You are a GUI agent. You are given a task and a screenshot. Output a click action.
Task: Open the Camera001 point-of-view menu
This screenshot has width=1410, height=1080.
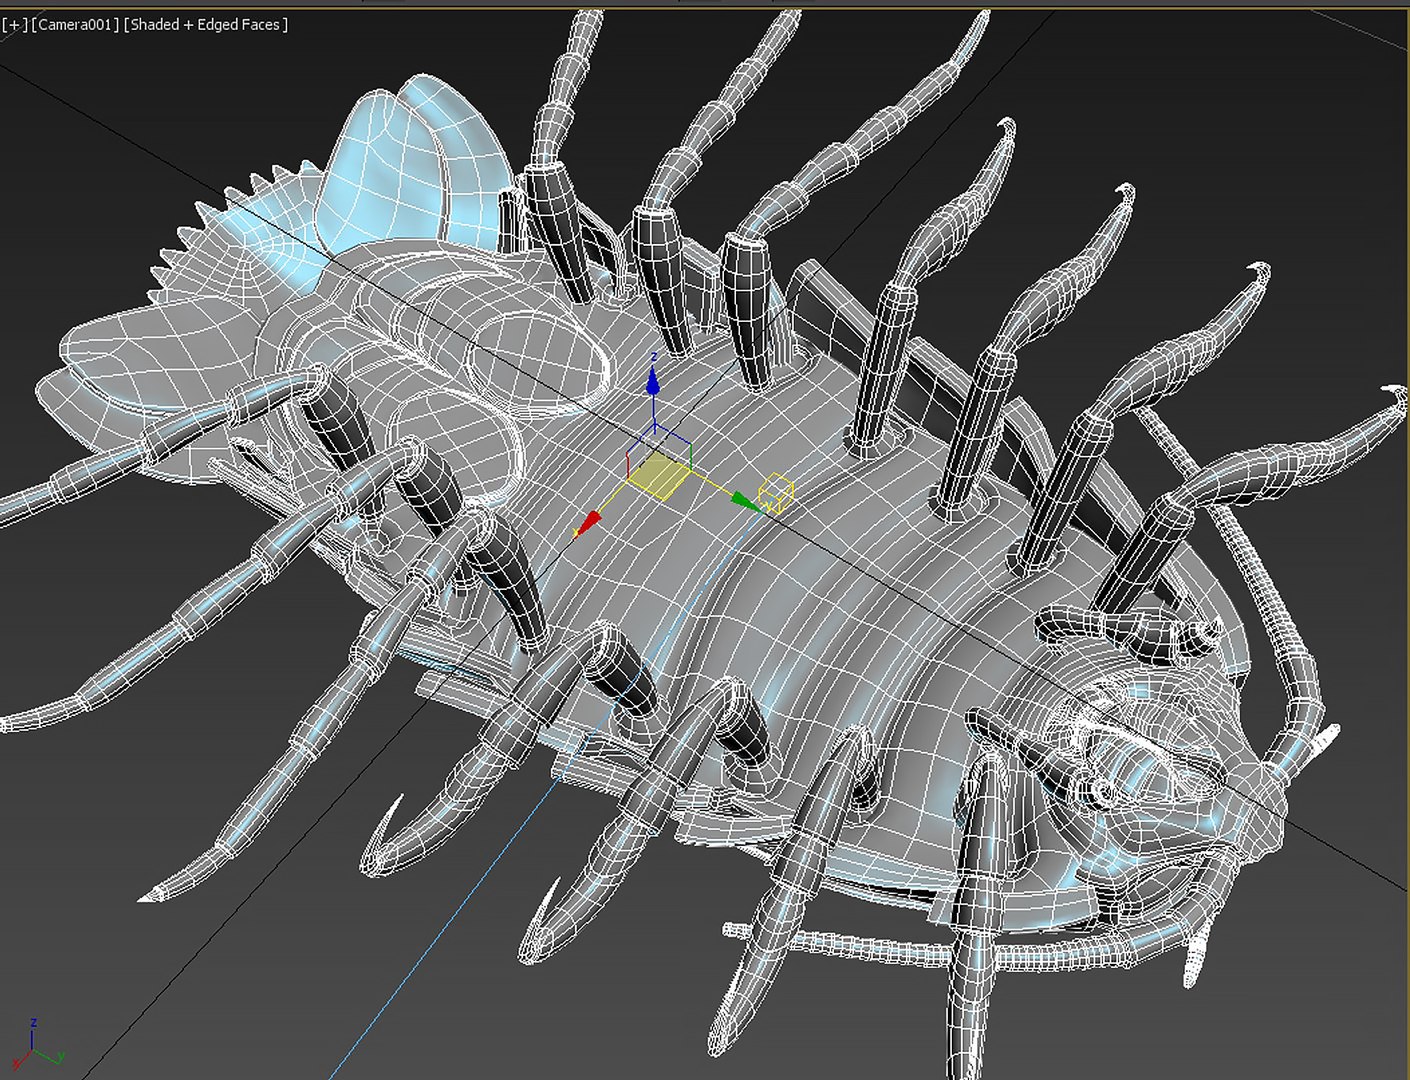(x=75, y=25)
